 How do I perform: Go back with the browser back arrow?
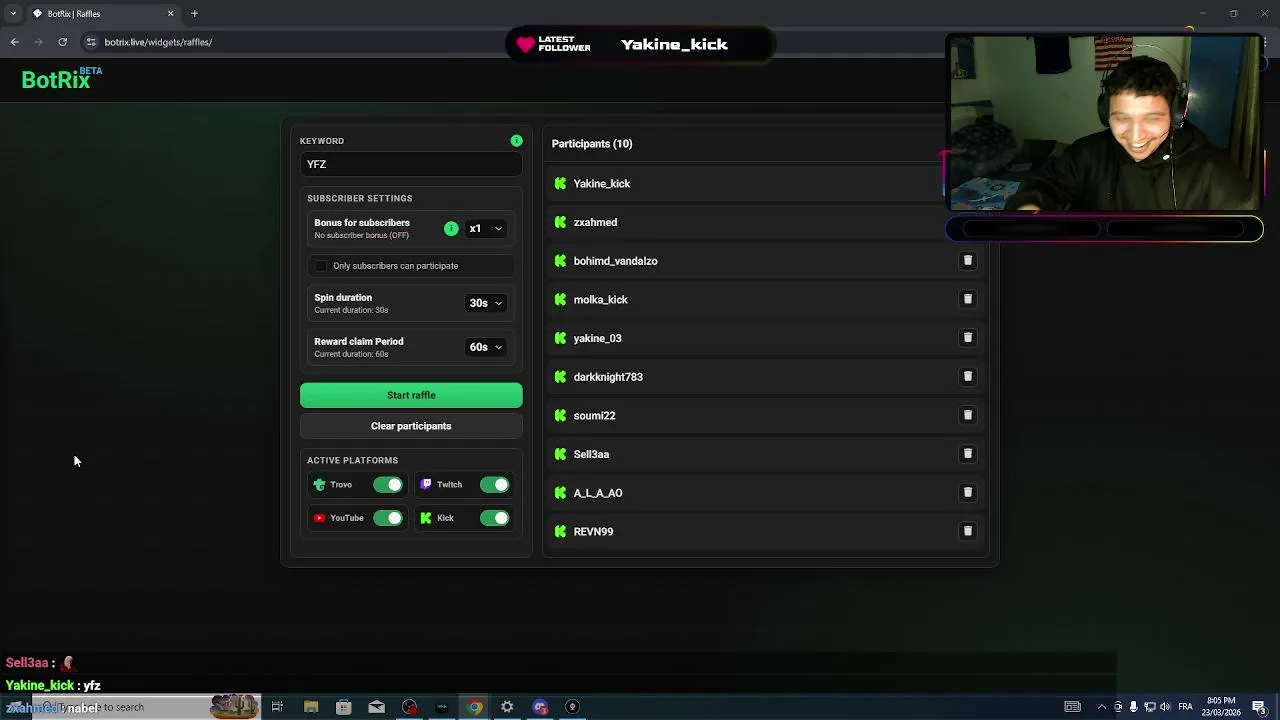15,42
